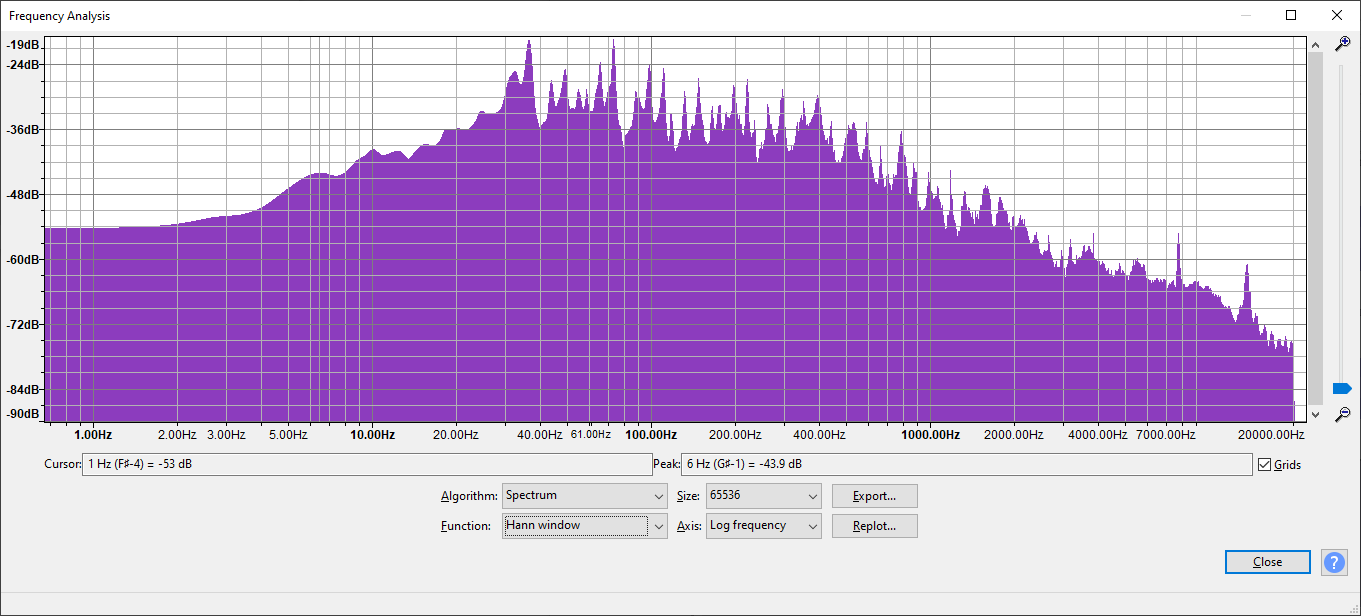Click the blue vertical zoom slider handle
This screenshot has height=616, width=1361.
(1342, 388)
